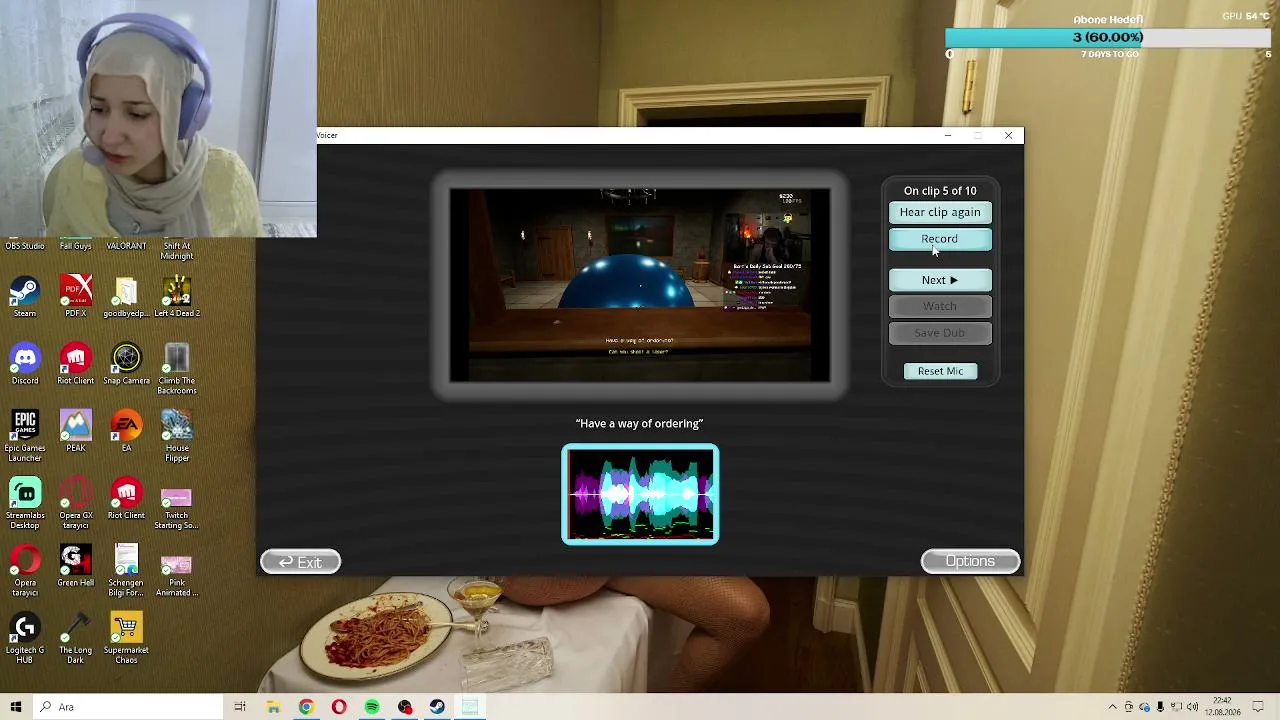Replay audio with Hear clip again

[940, 212]
